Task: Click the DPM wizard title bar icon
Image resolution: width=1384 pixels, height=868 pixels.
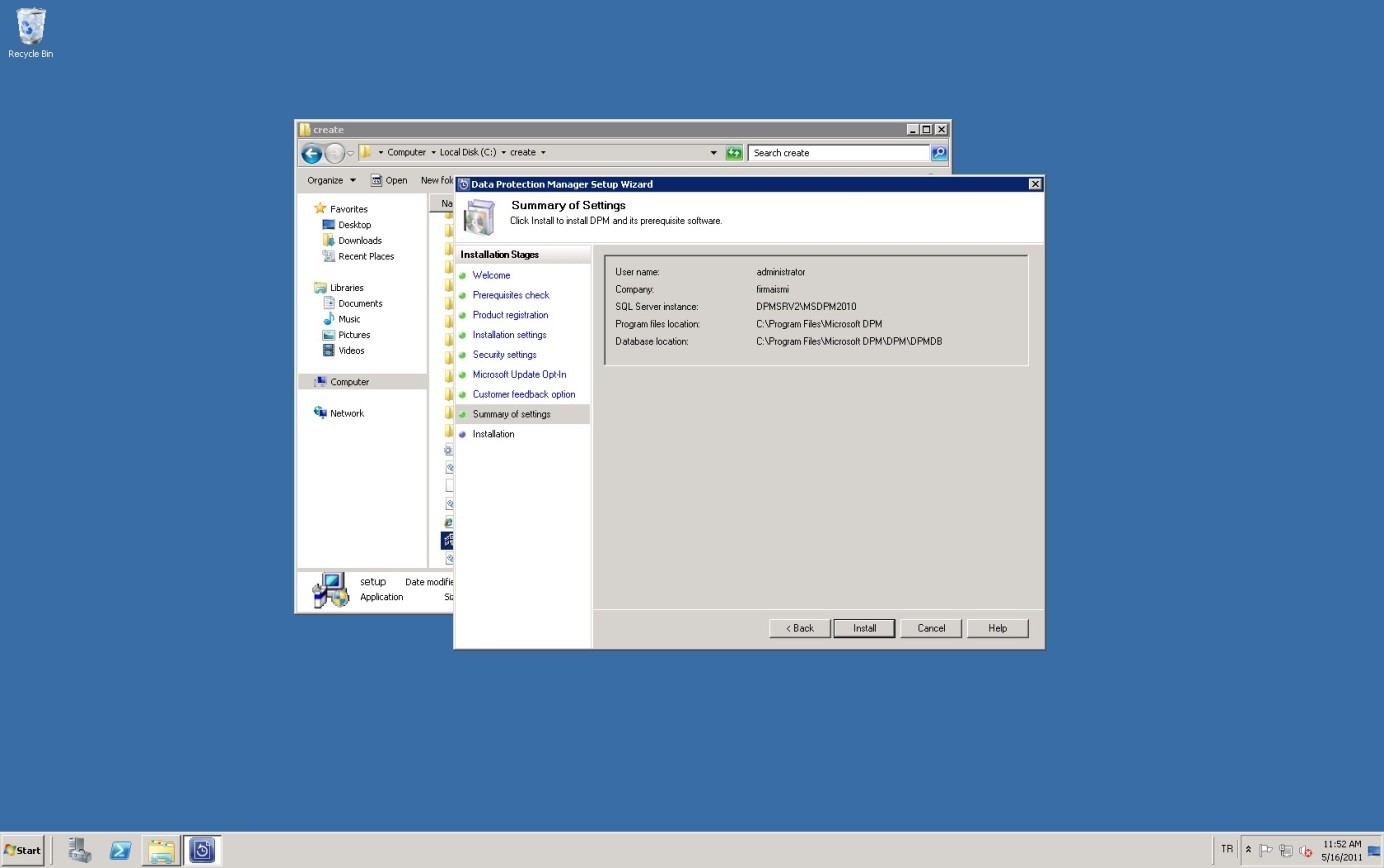Action: (x=463, y=184)
